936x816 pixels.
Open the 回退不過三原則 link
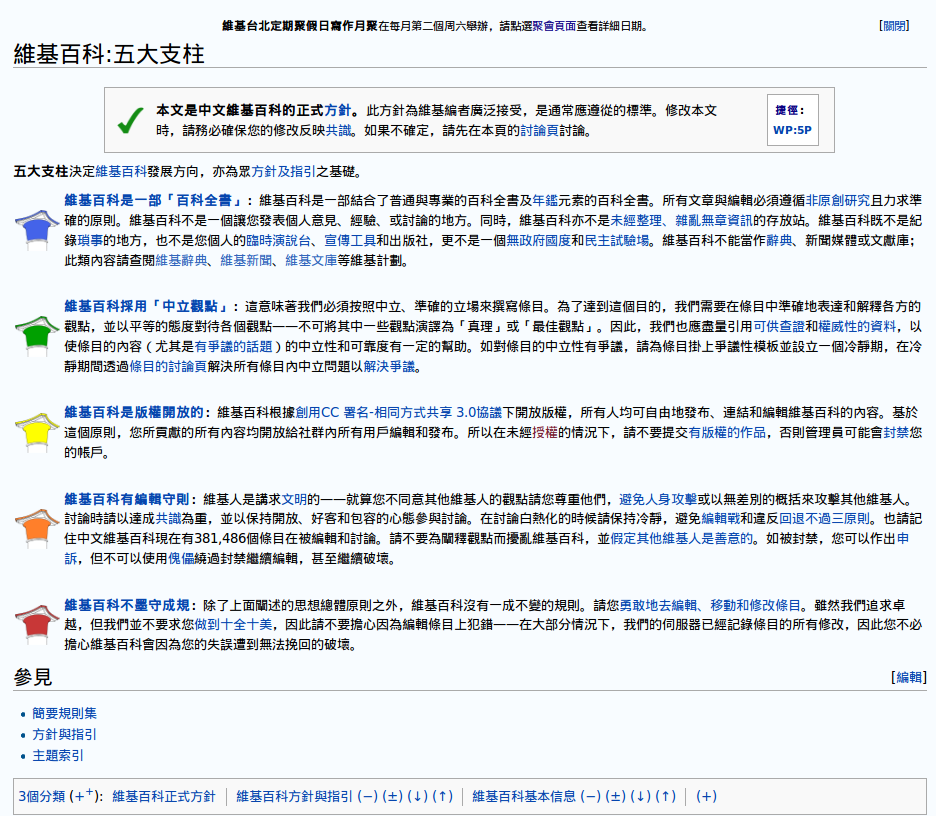coord(824,519)
